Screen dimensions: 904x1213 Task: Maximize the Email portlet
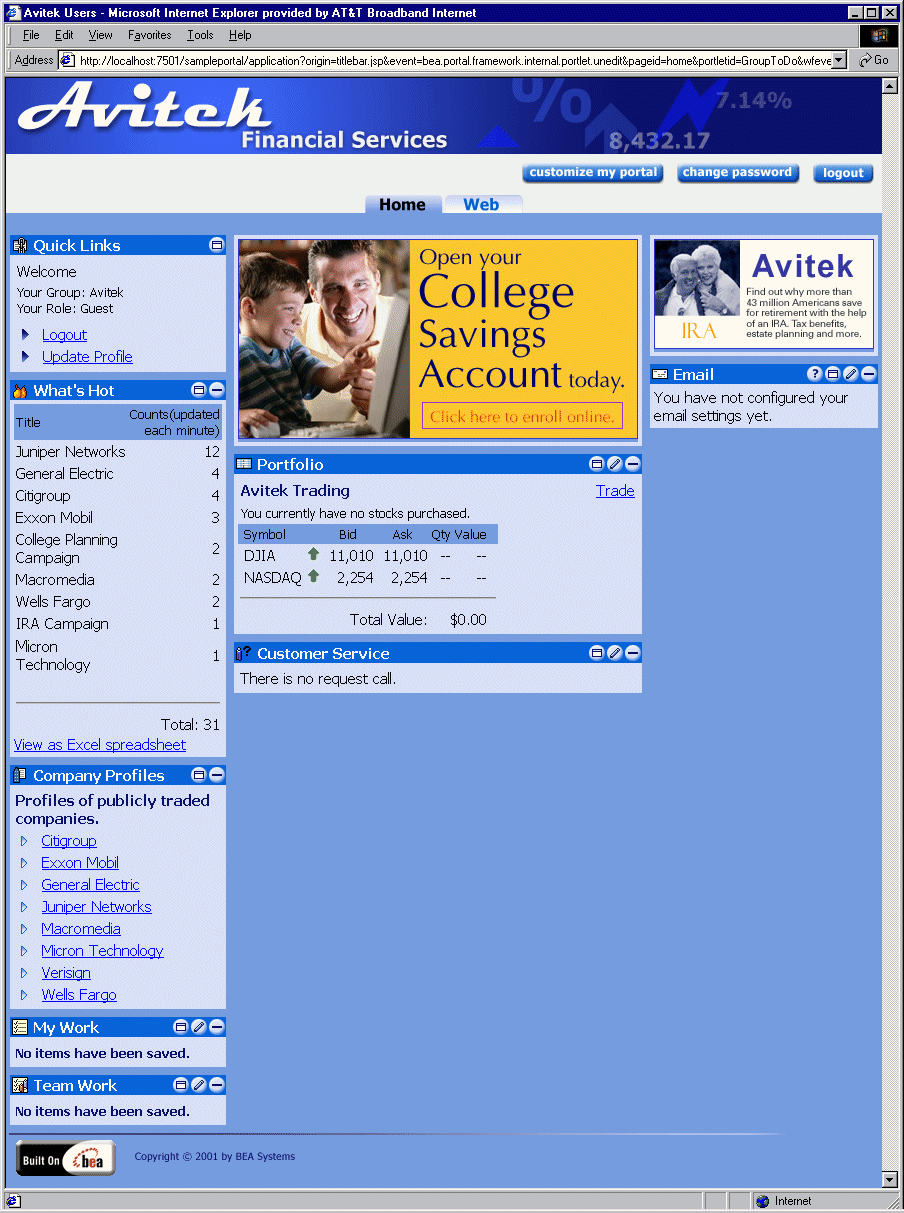(x=833, y=374)
